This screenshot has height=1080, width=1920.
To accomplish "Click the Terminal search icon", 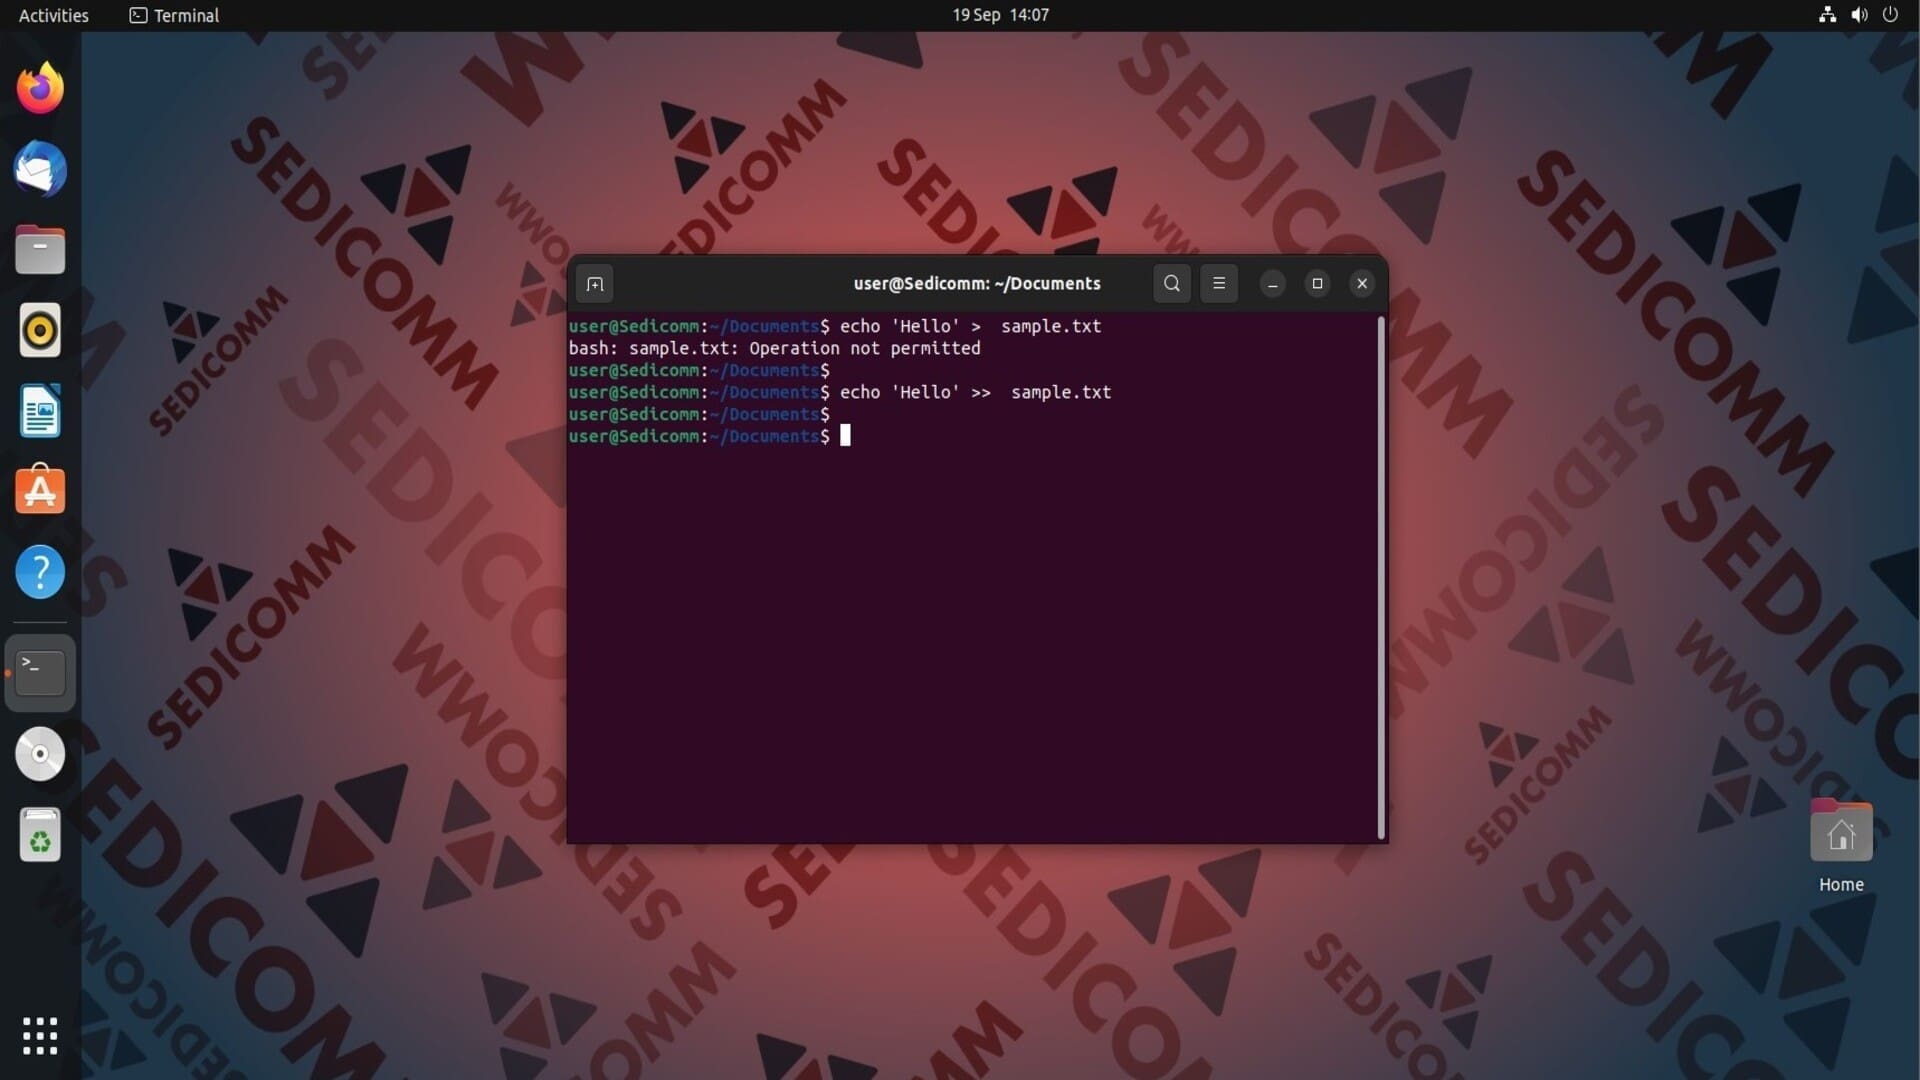I will (x=1172, y=284).
